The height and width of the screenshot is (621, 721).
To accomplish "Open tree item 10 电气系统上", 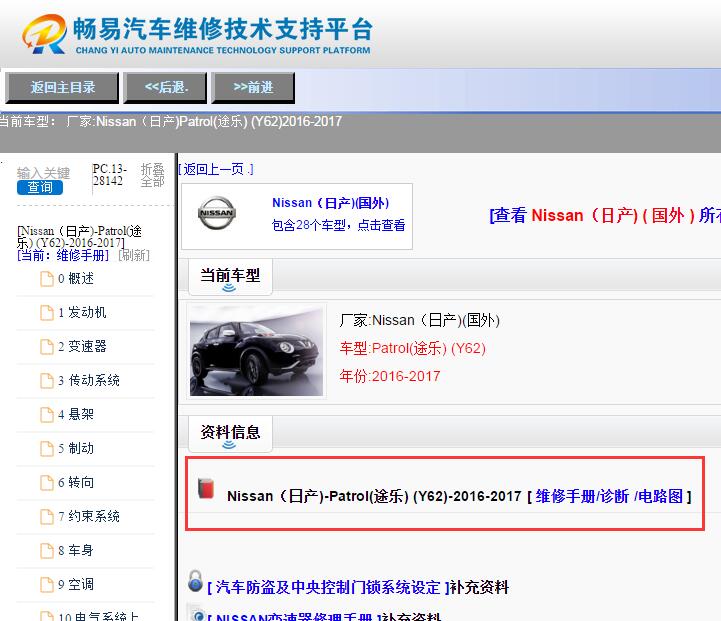I will pyautogui.click(x=98, y=616).
